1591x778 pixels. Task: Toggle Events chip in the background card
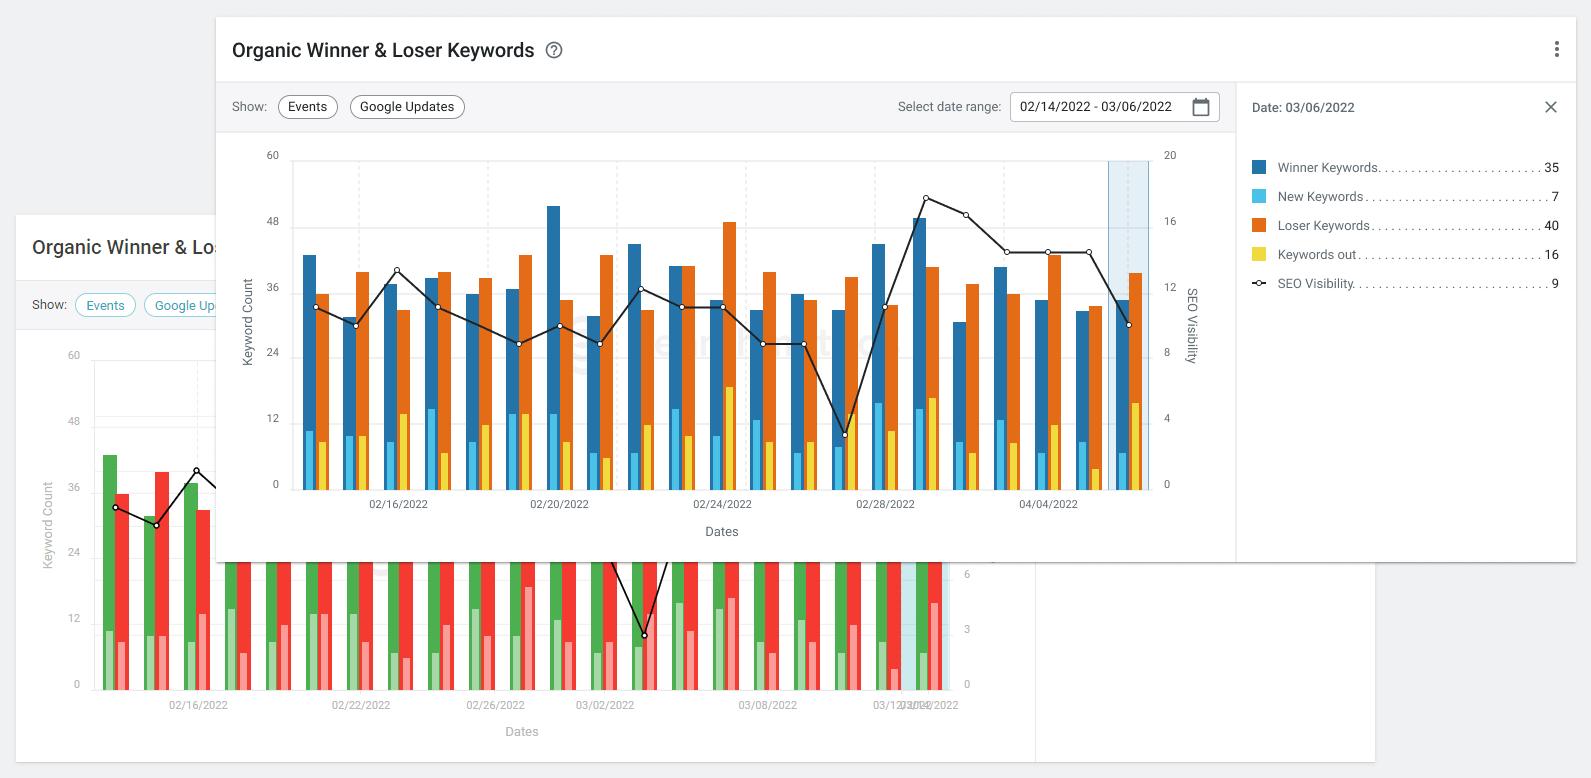[x=105, y=306]
